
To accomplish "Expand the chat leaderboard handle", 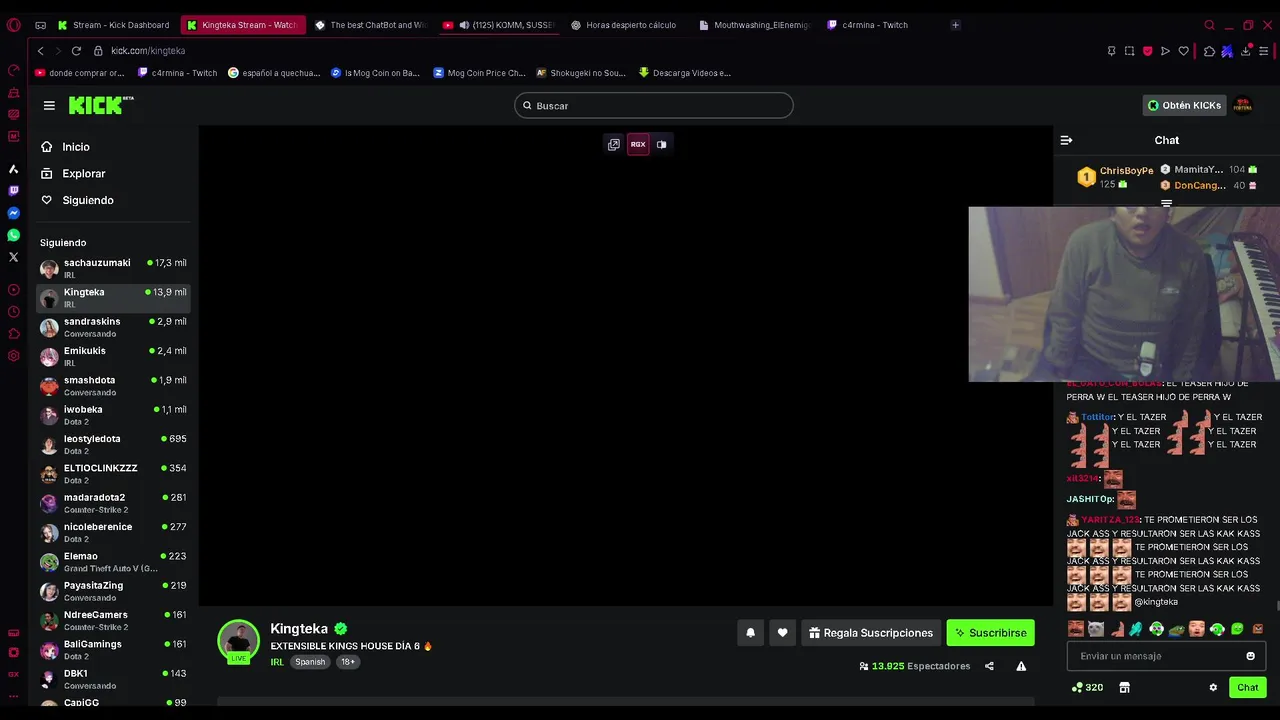I will pyautogui.click(x=1166, y=203).
